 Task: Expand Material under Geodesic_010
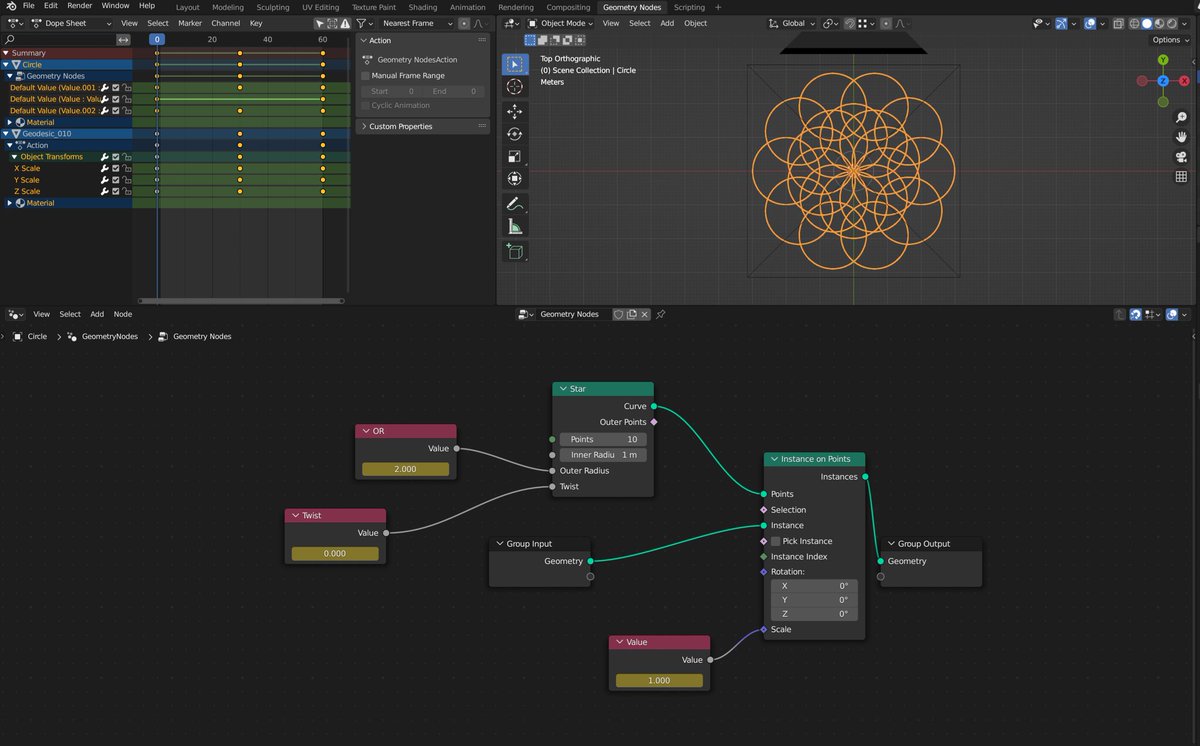10,203
